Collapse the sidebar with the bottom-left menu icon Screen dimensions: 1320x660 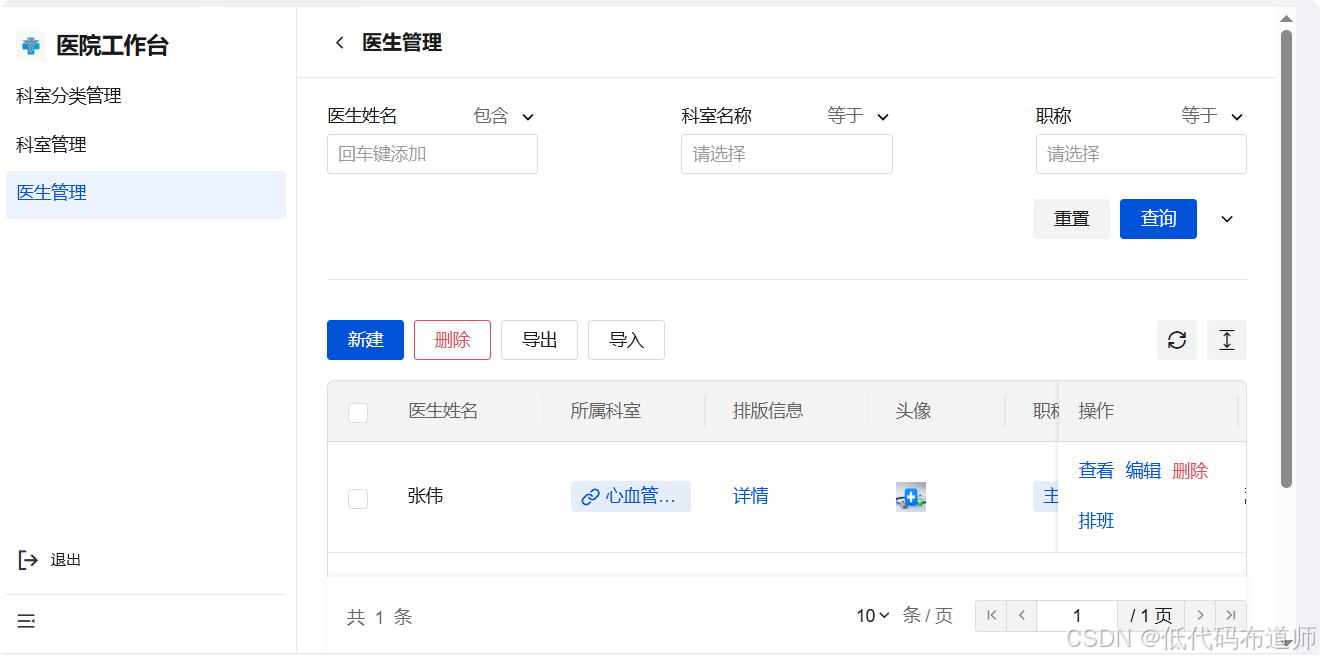tap(25, 621)
